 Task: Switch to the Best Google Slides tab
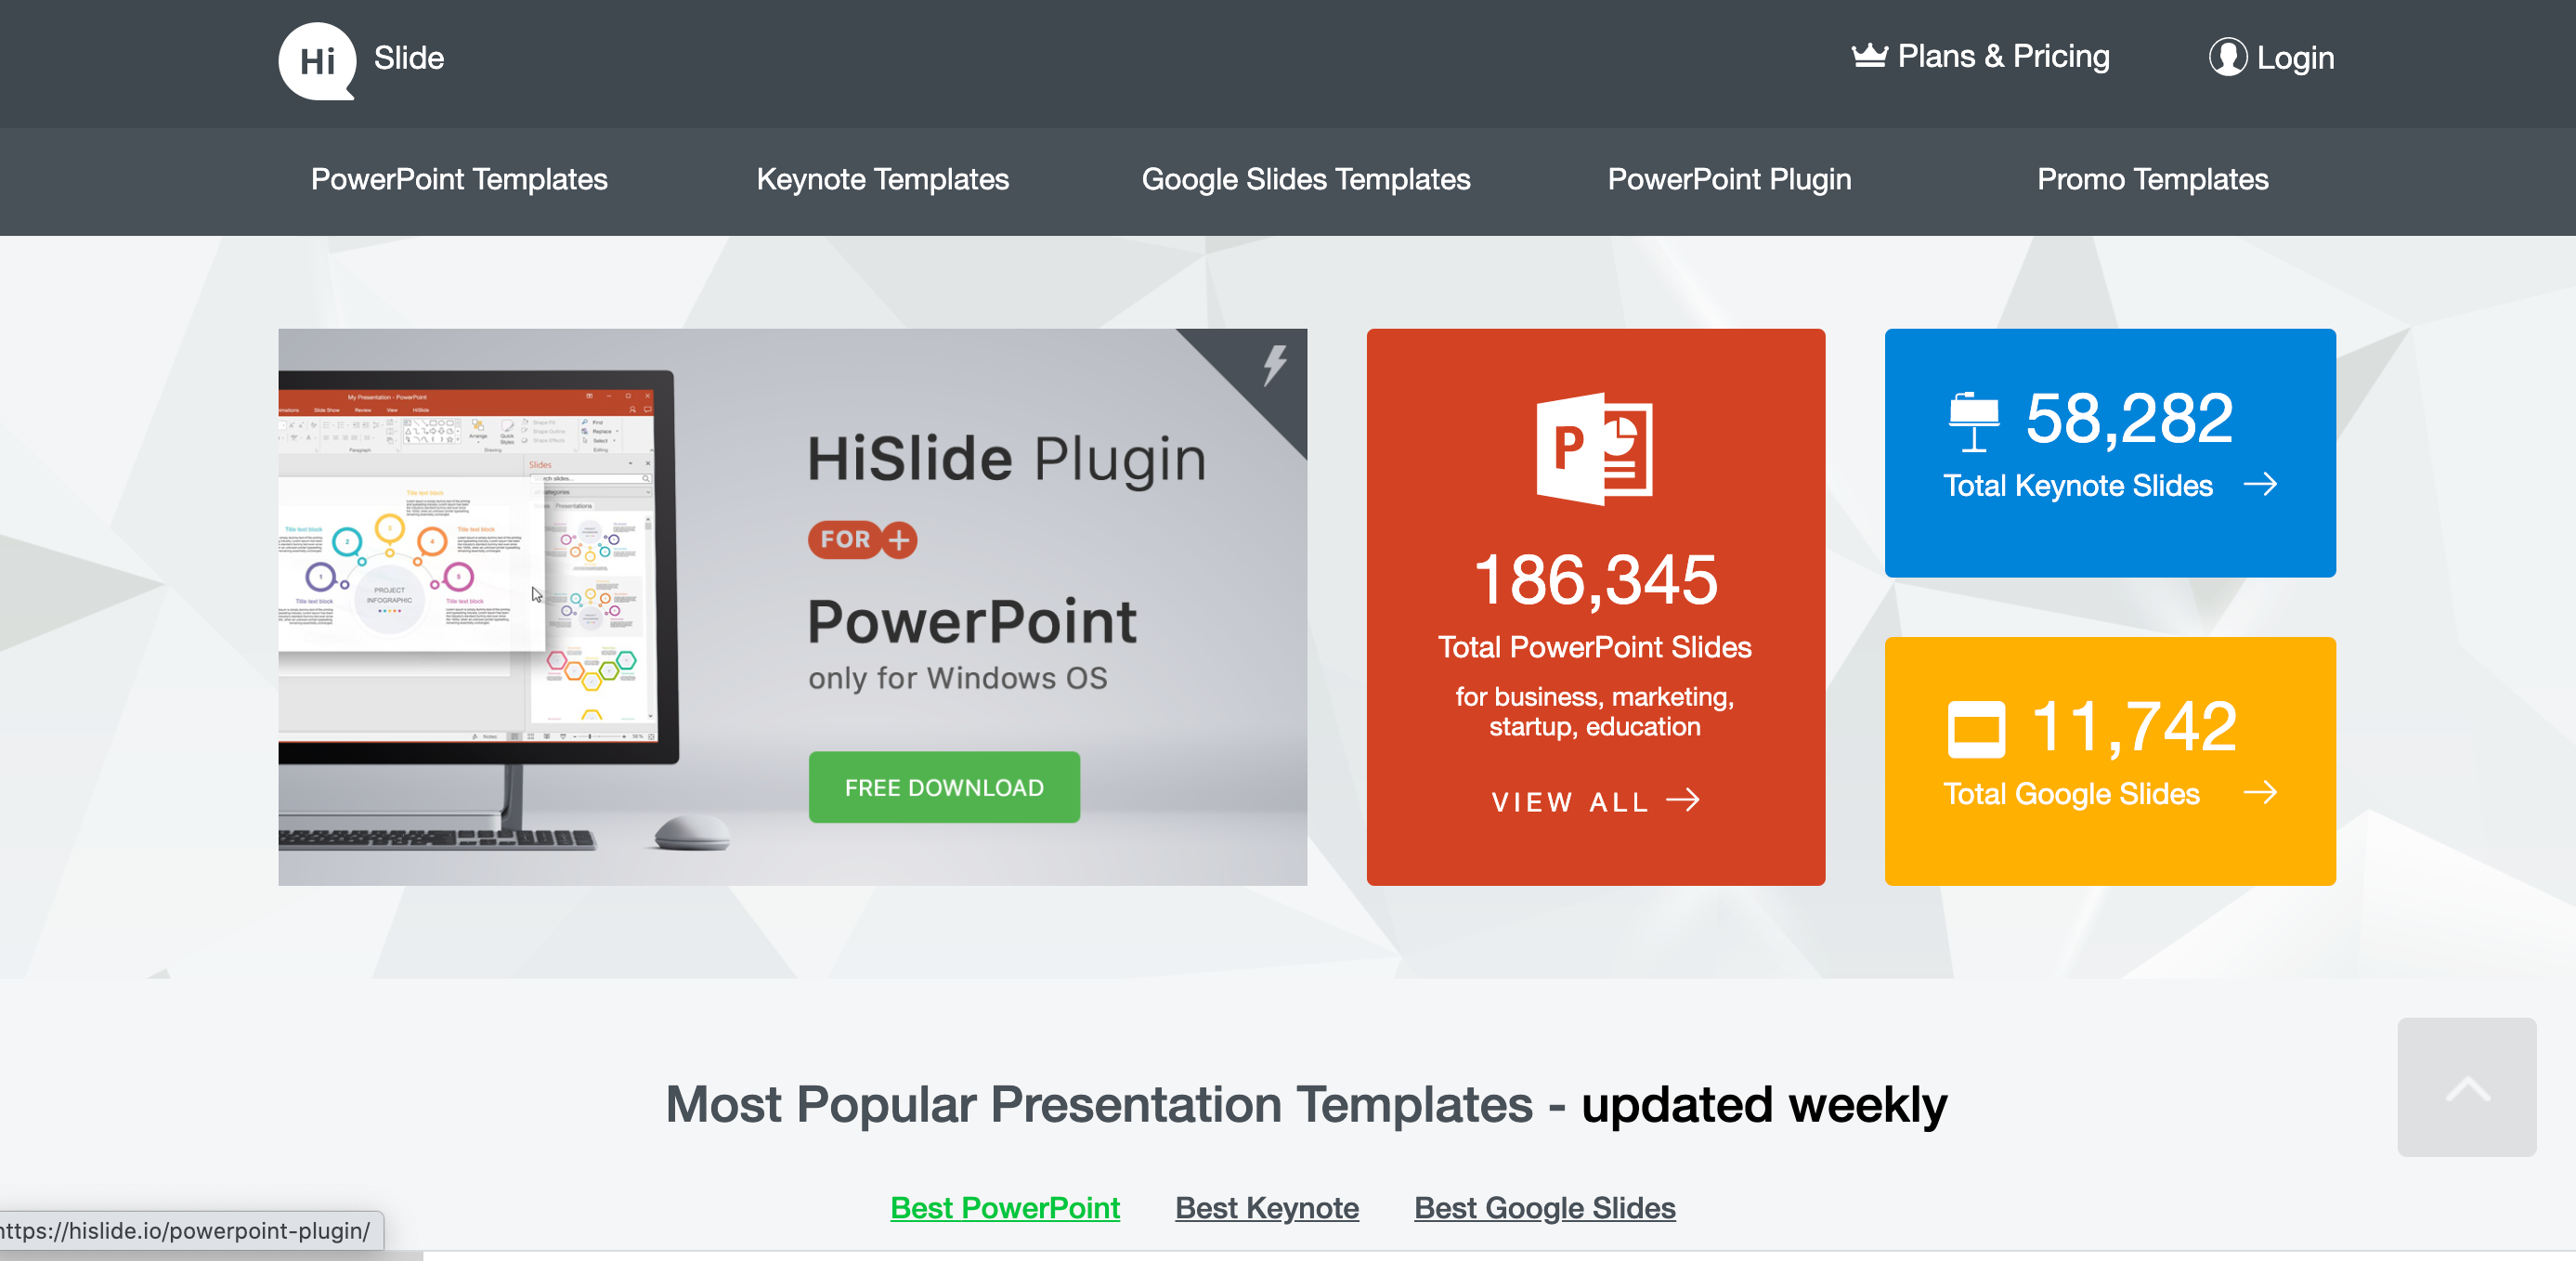point(1544,1208)
